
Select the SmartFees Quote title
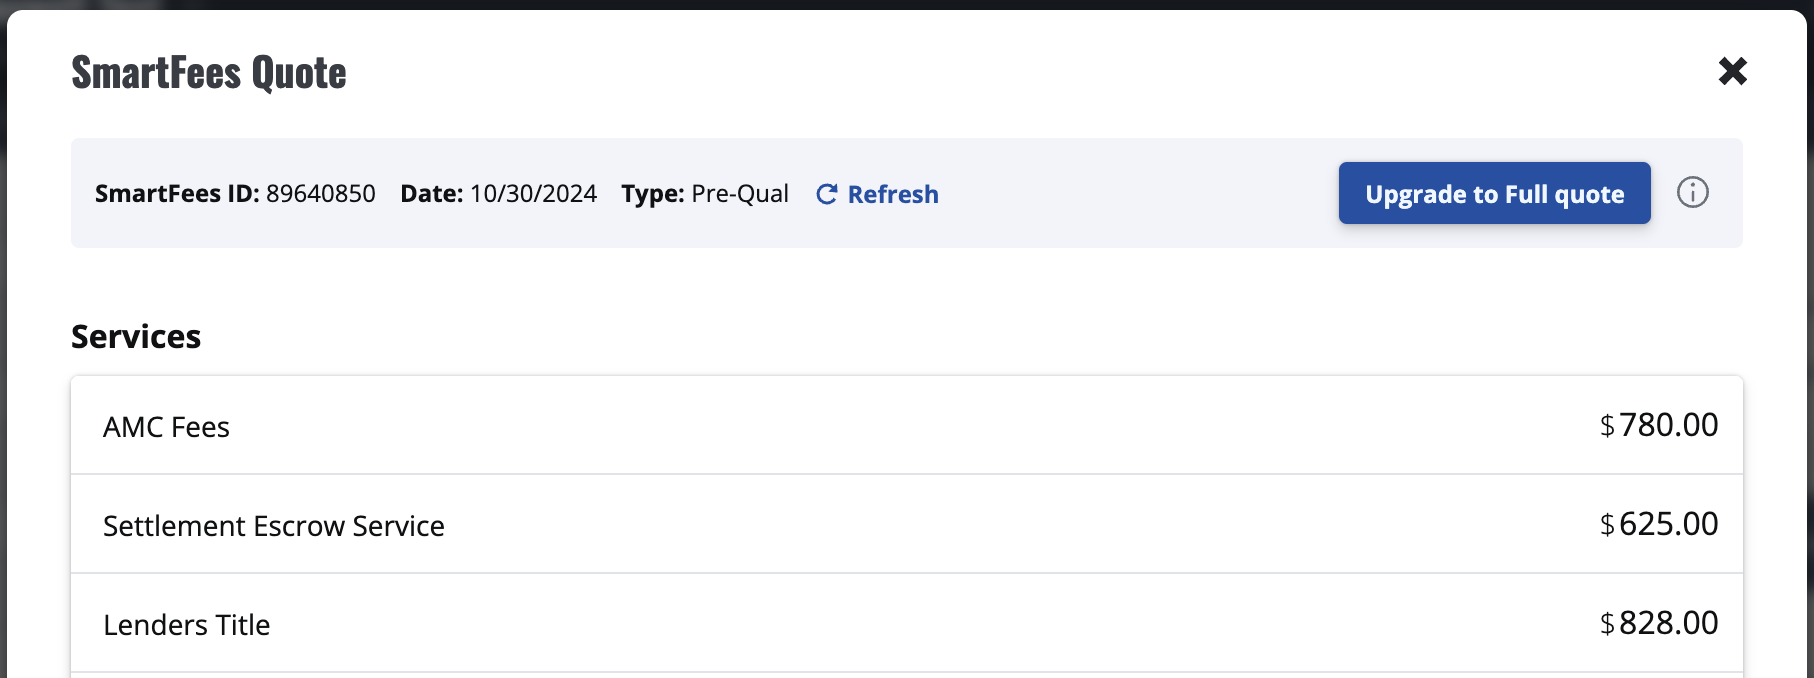(209, 73)
